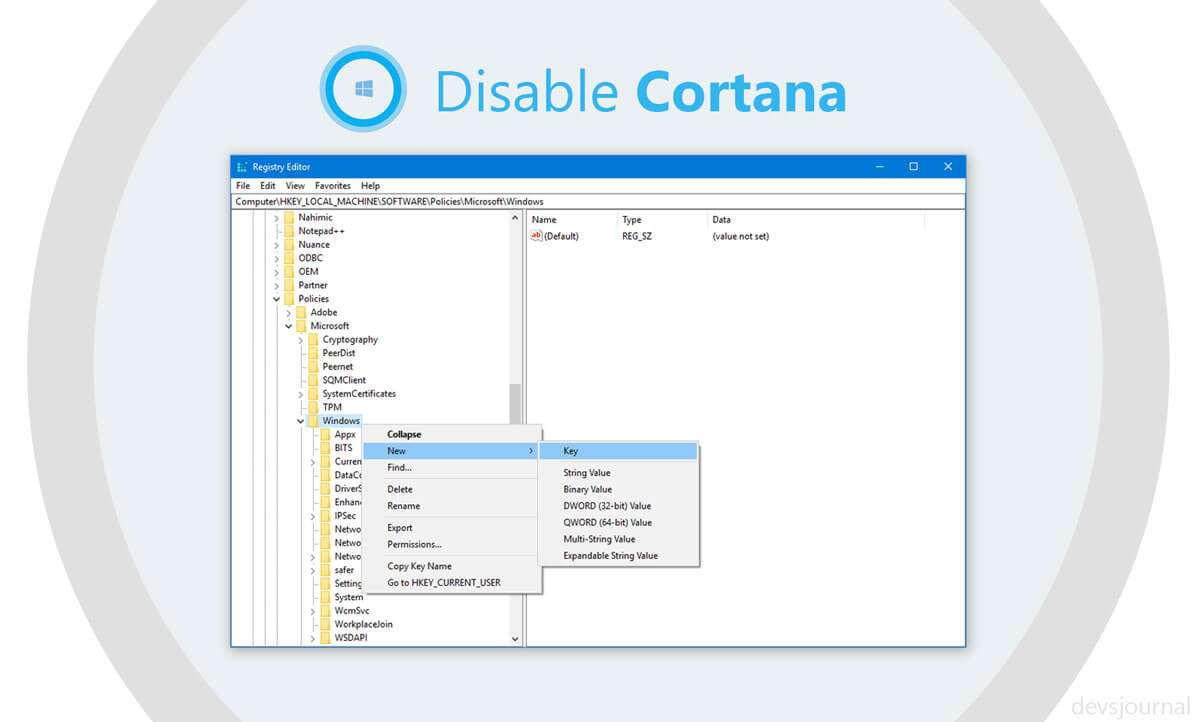Collapse the Microsoft key arrow
Image resolution: width=1200 pixels, height=722 pixels.
click(x=289, y=326)
